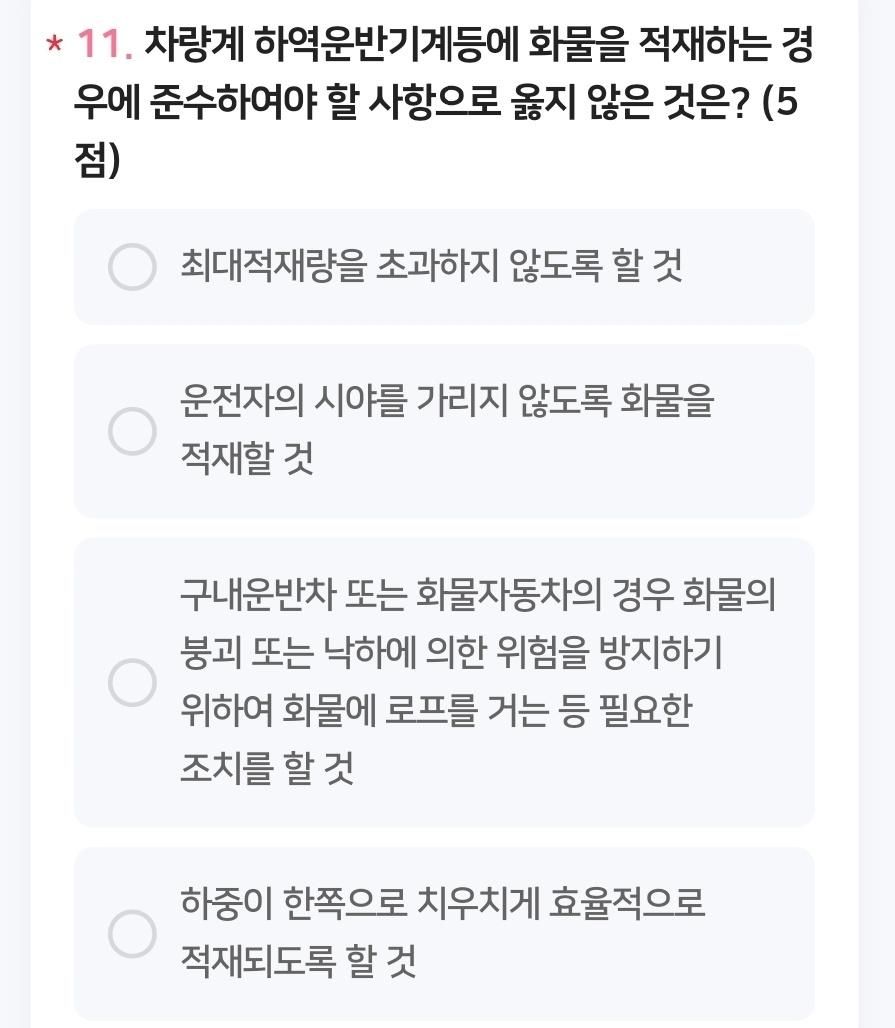Screen dimensions: 895x1028
Task: Select the radio button for 최대적재량을 초과하지 않도록 할 것
Action: 132,267
